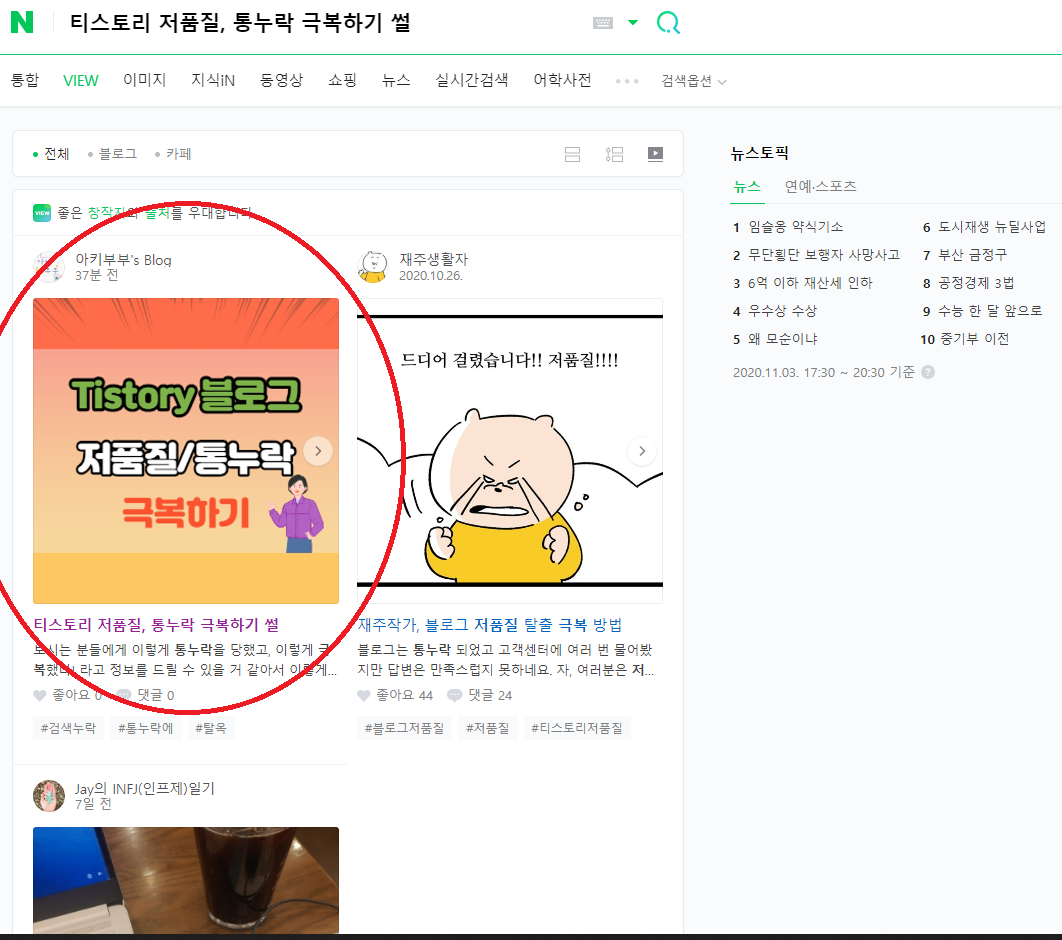Click the #탈옥 tag
Screen dimensions: 1062x940
[211, 728]
